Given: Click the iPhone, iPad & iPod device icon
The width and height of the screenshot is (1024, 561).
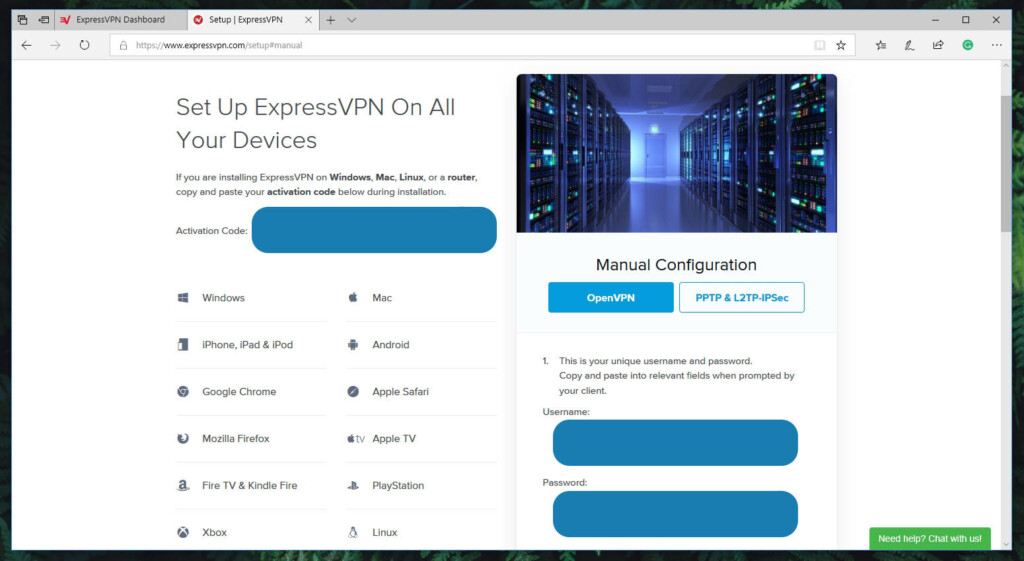Looking at the screenshot, I should coord(183,344).
